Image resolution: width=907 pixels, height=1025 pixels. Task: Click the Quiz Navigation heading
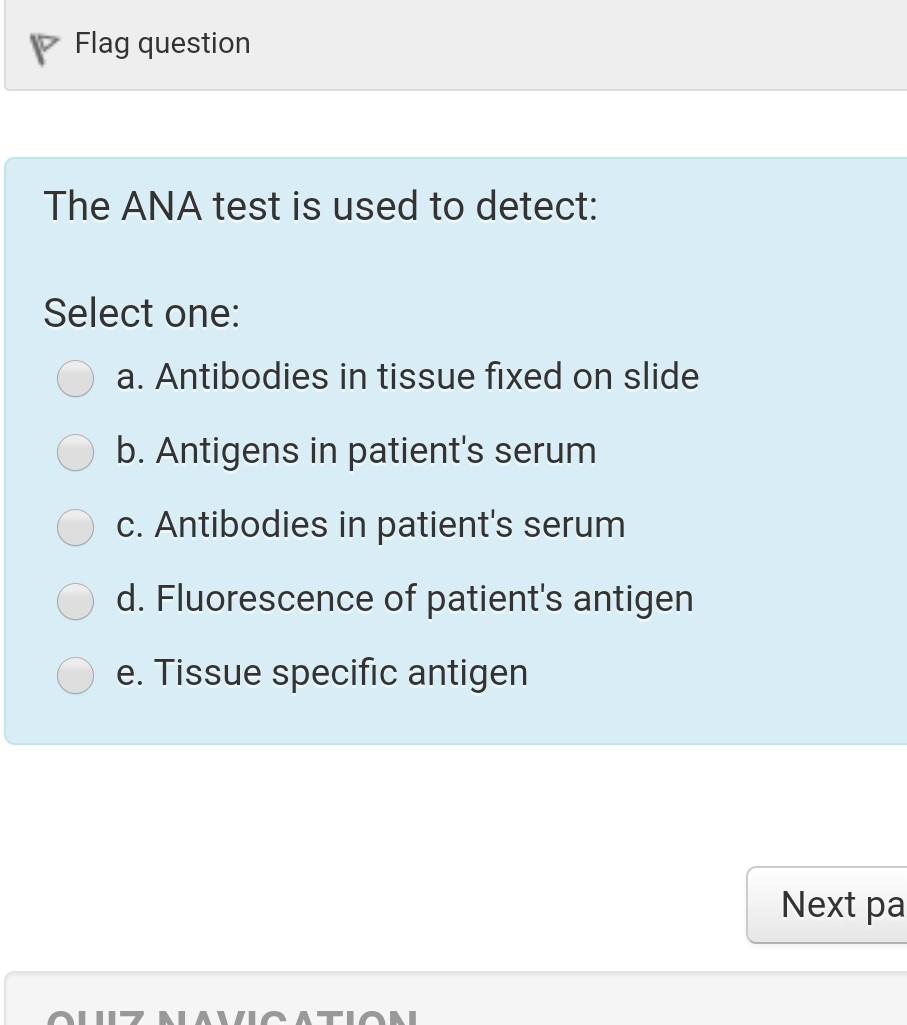231,1017
